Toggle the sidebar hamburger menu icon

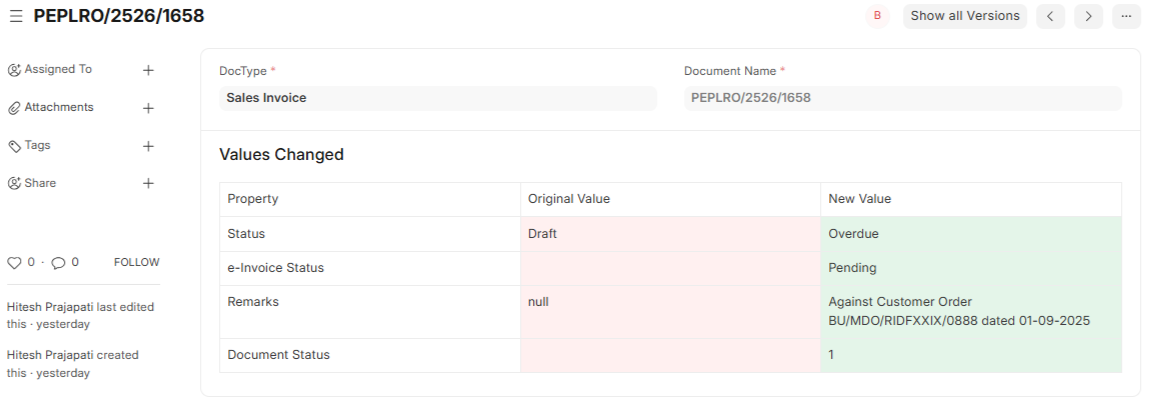pyautogui.click(x=16, y=16)
